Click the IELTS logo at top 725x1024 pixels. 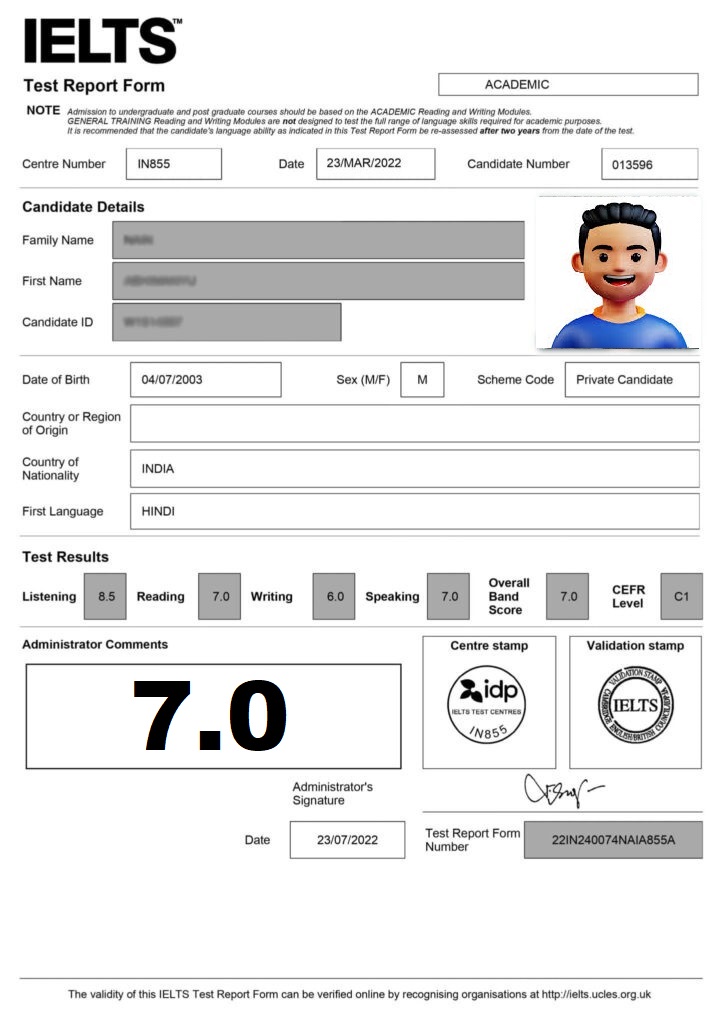pyautogui.click(x=101, y=40)
